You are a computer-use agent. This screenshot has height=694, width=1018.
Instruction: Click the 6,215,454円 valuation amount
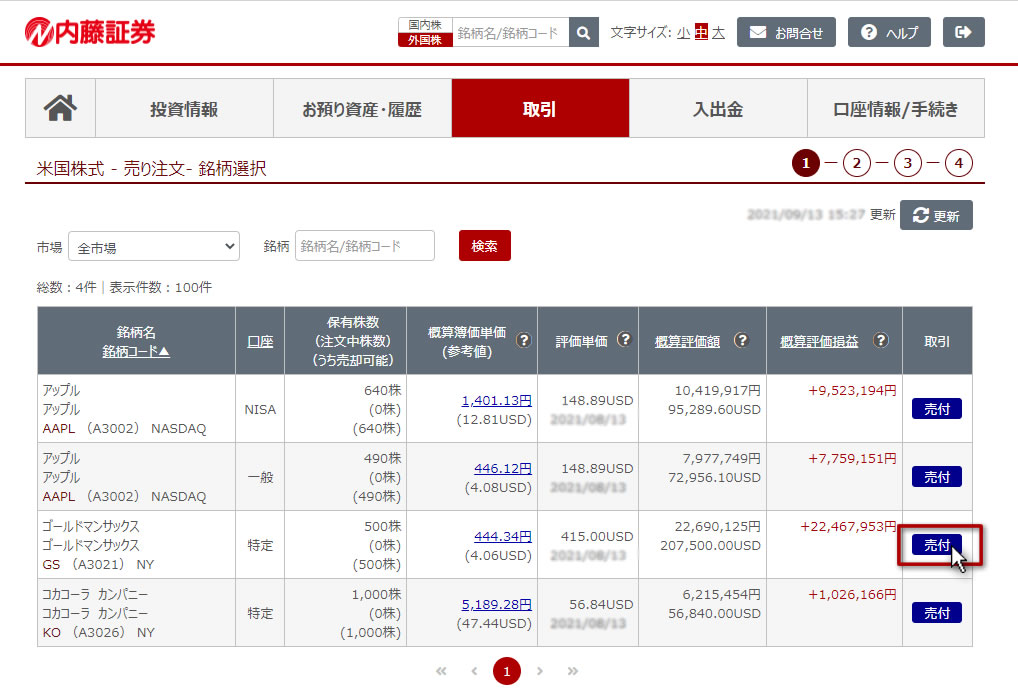pyautogui.click(x=721, y=594)
